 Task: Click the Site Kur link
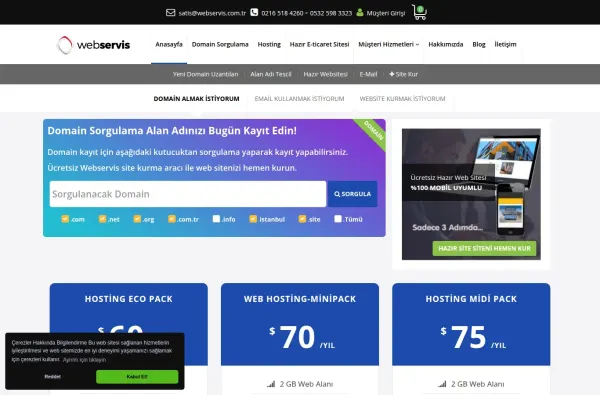[x=403, y=74]
